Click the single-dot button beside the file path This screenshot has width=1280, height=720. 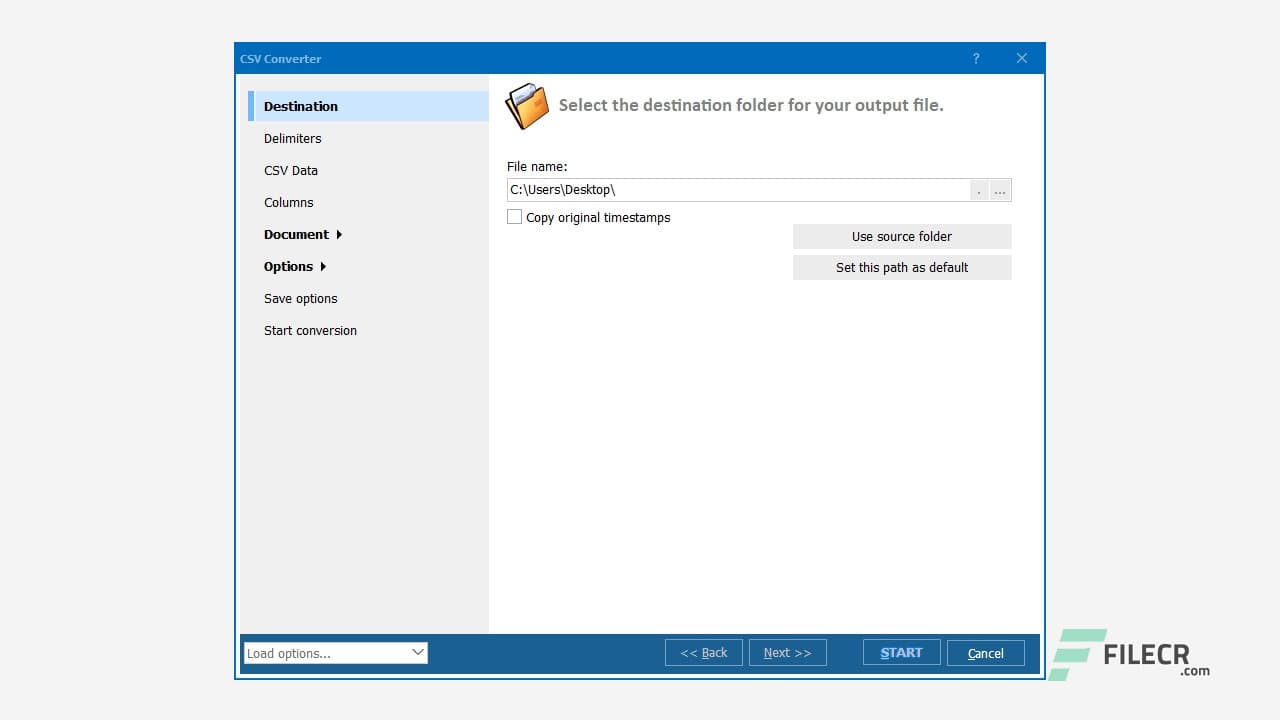[x=979, y=190]
